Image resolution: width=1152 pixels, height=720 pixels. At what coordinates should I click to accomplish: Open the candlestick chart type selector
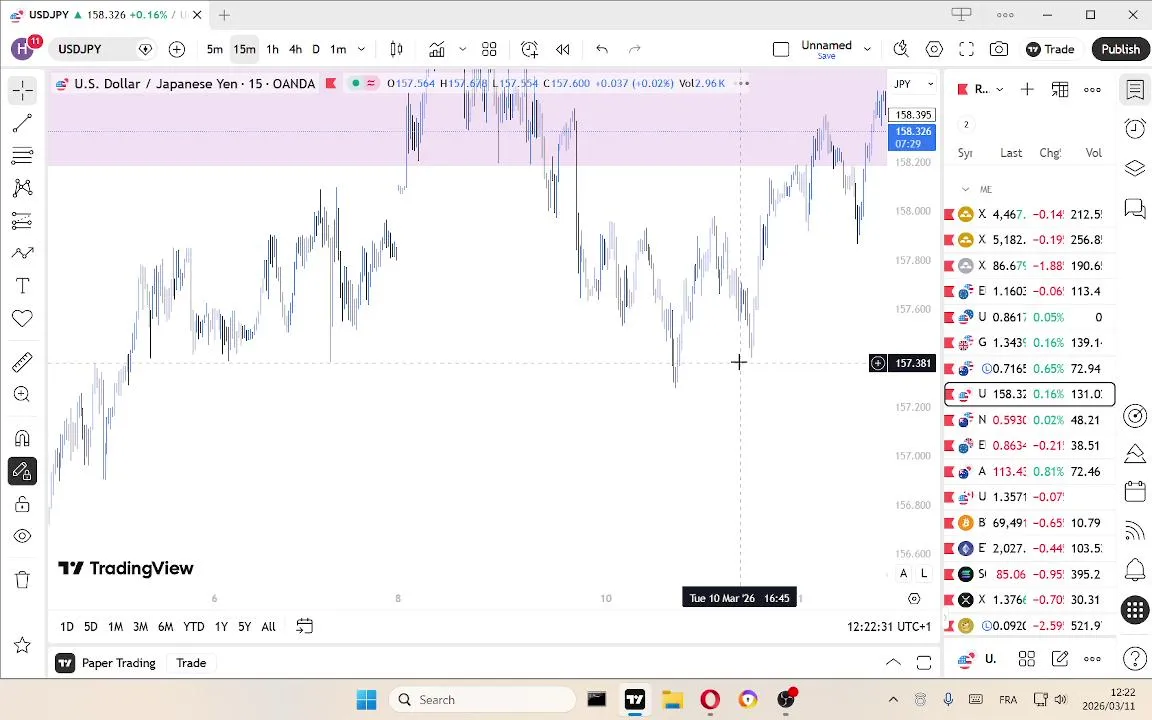(x=396, y=49)
